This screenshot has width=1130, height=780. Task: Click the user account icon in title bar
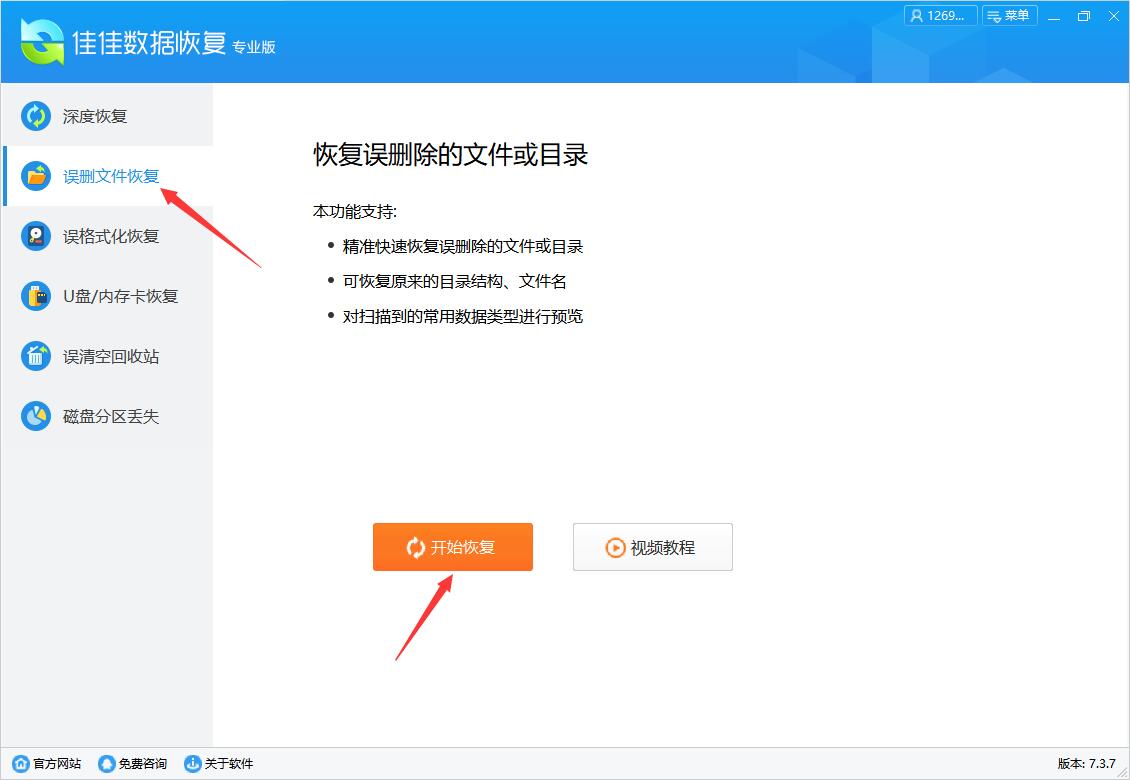coord(918,15)
